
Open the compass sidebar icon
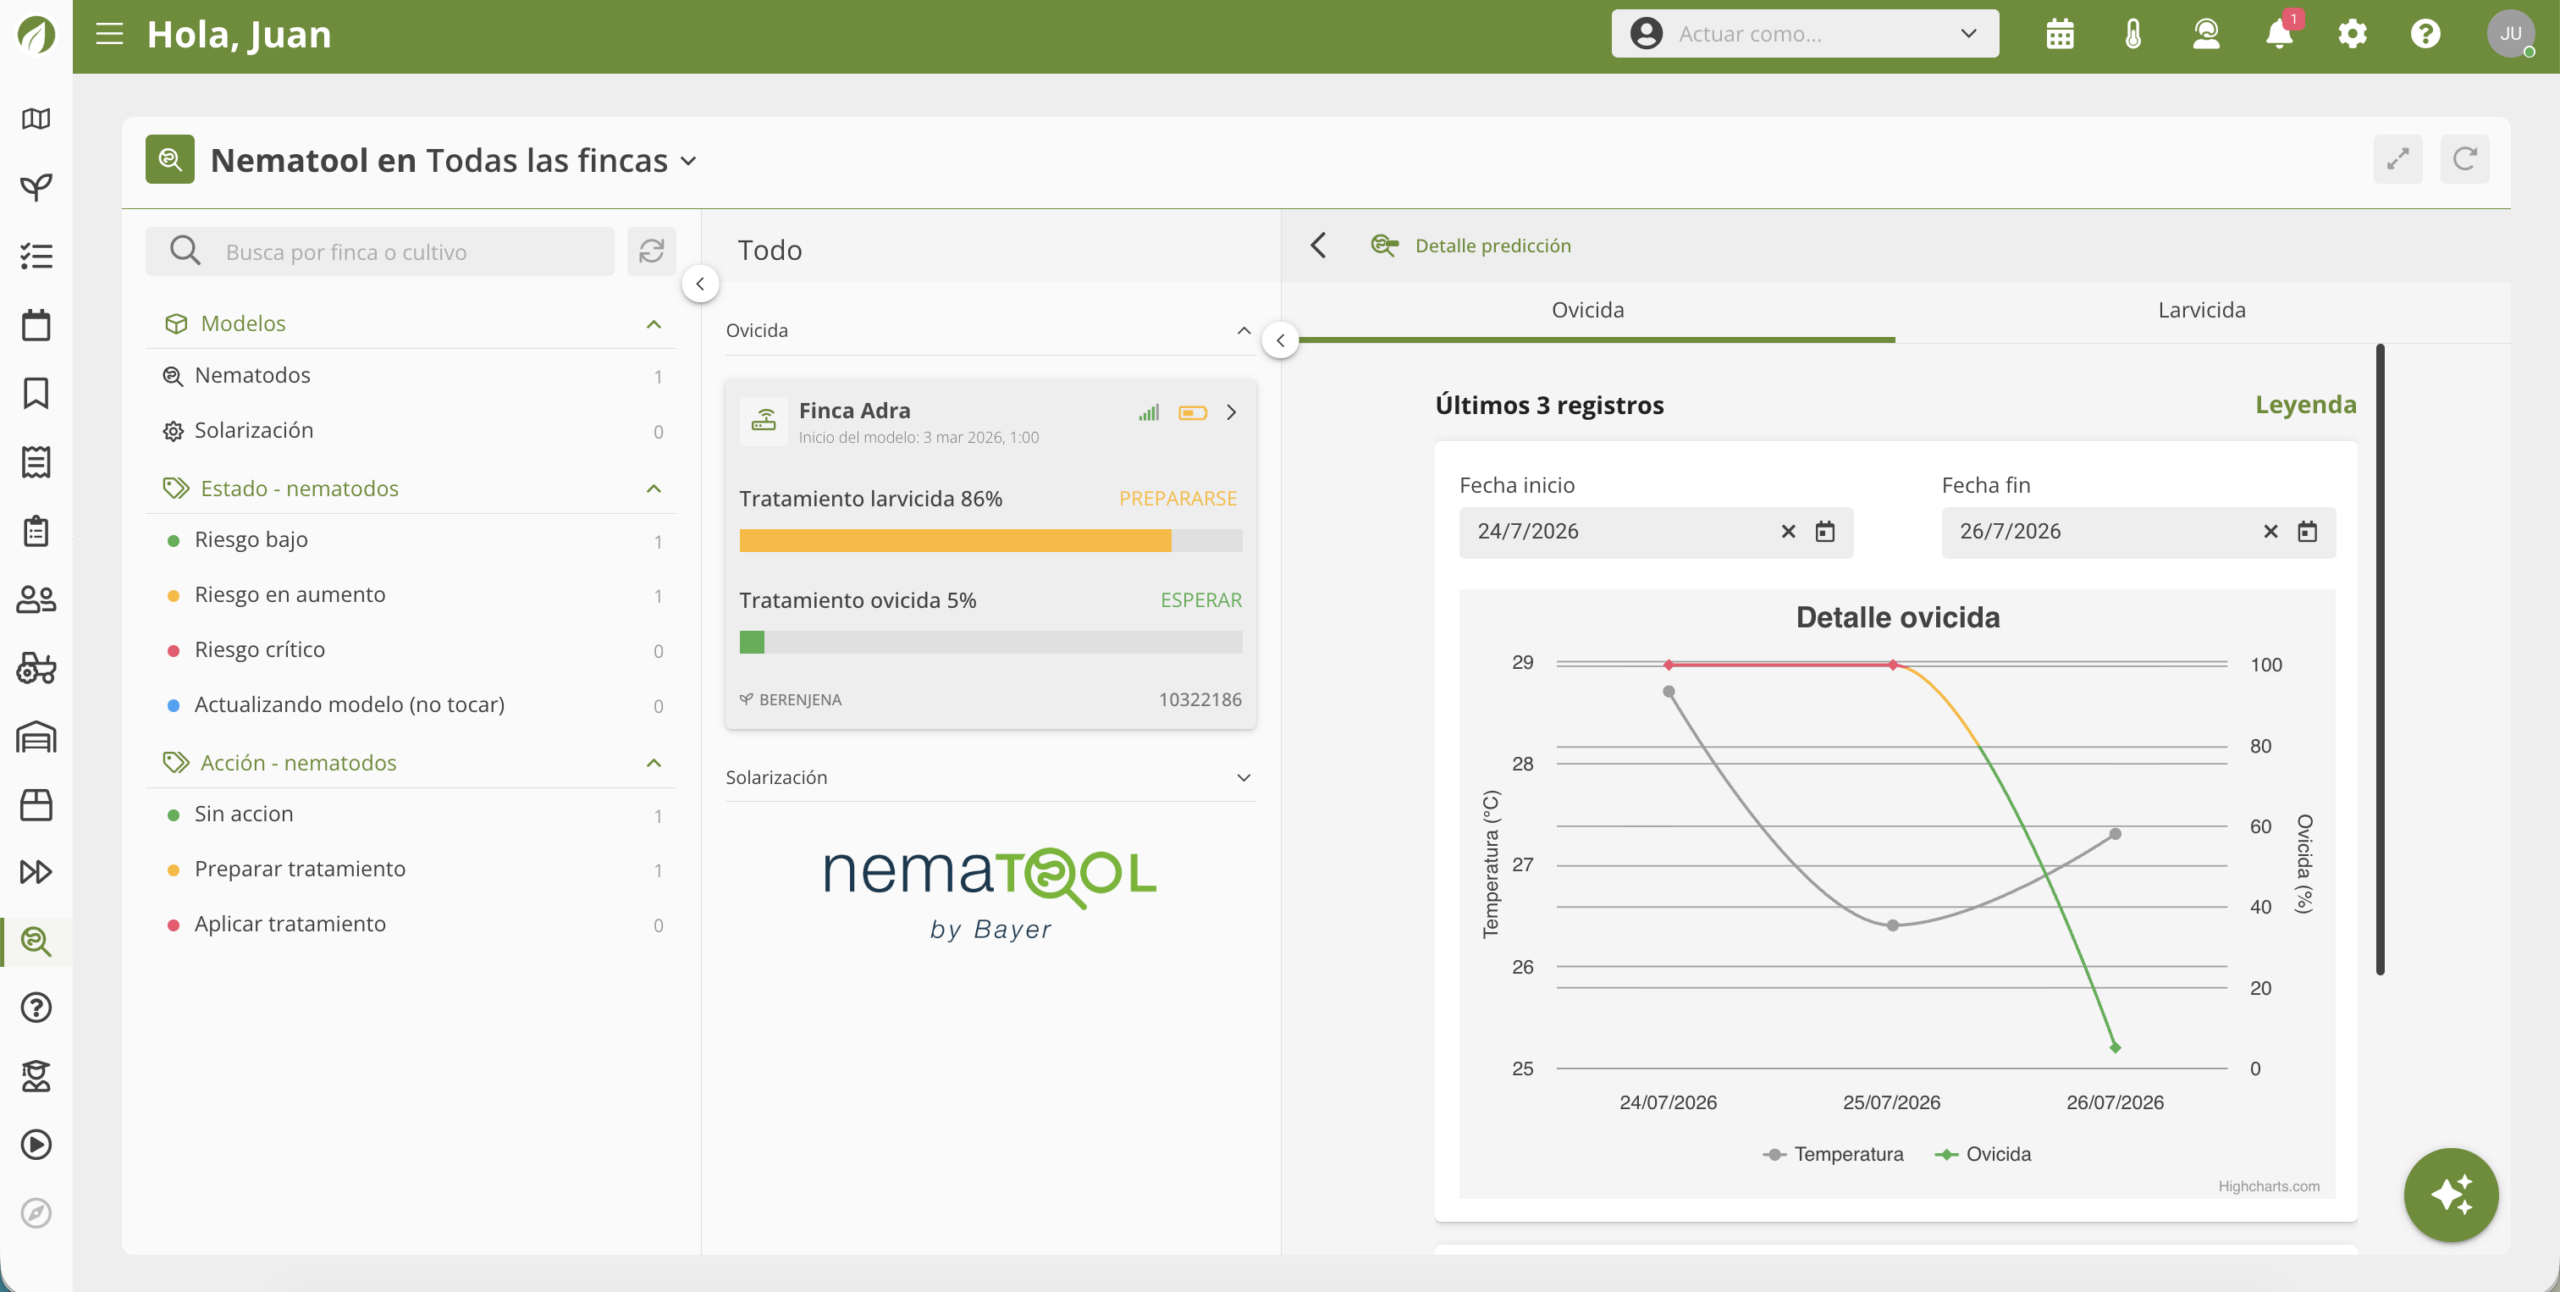coord(36,1213)
